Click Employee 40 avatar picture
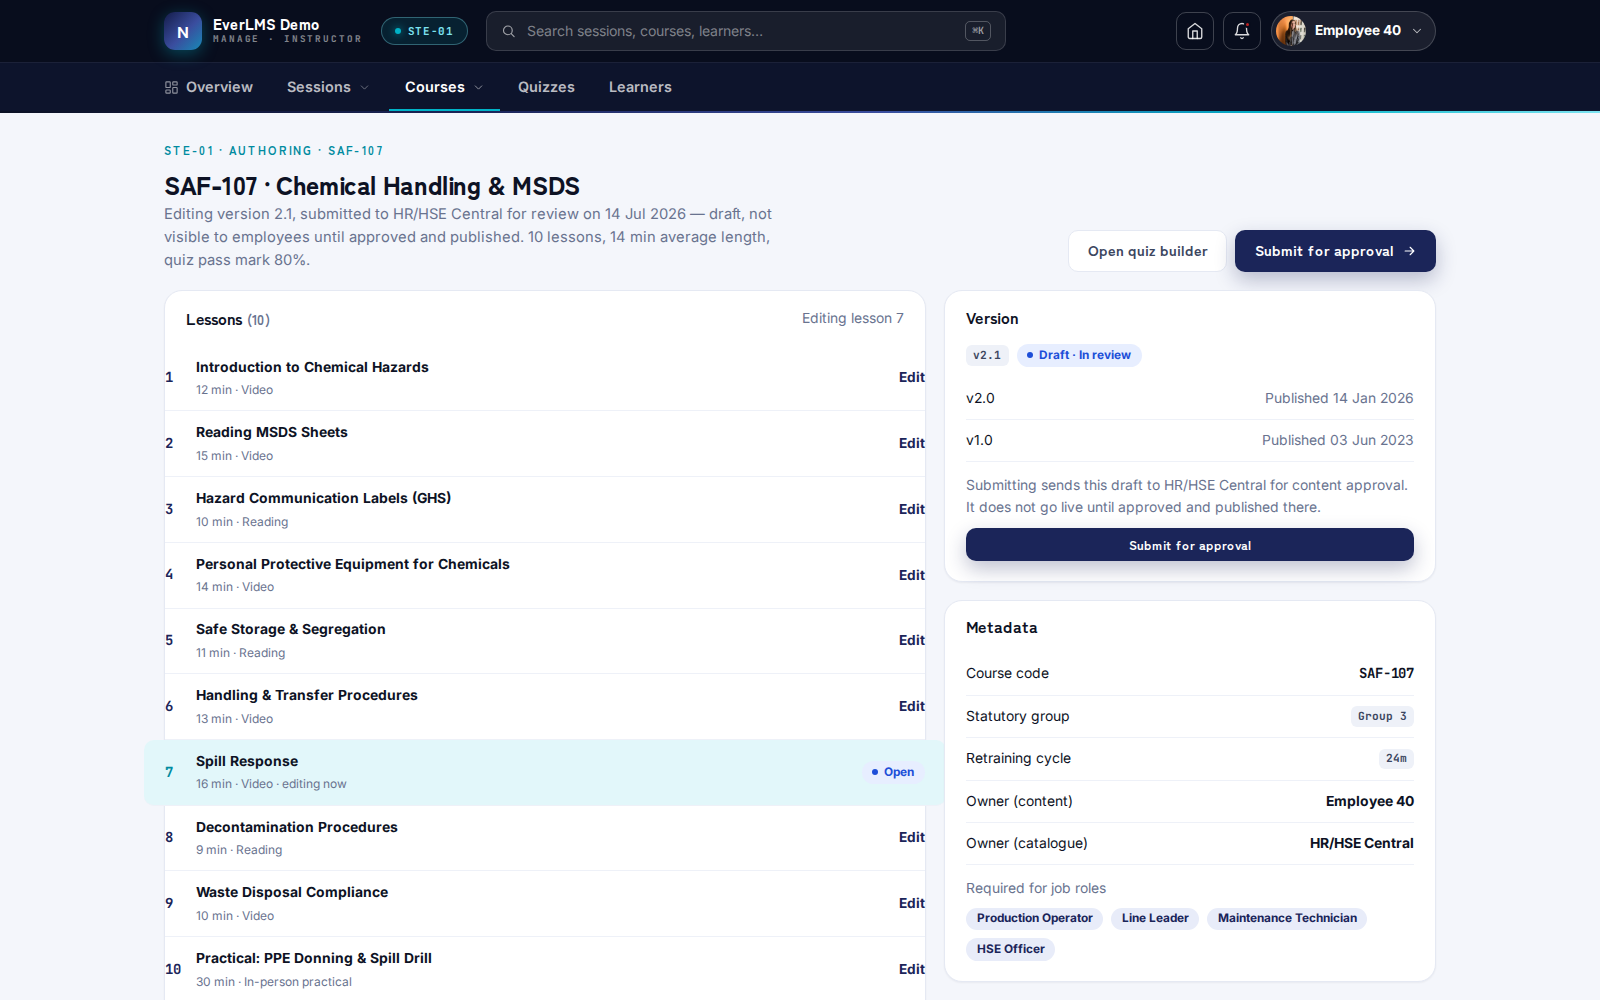This screenshot has height=1000, width=1600. click(1291, 31)
